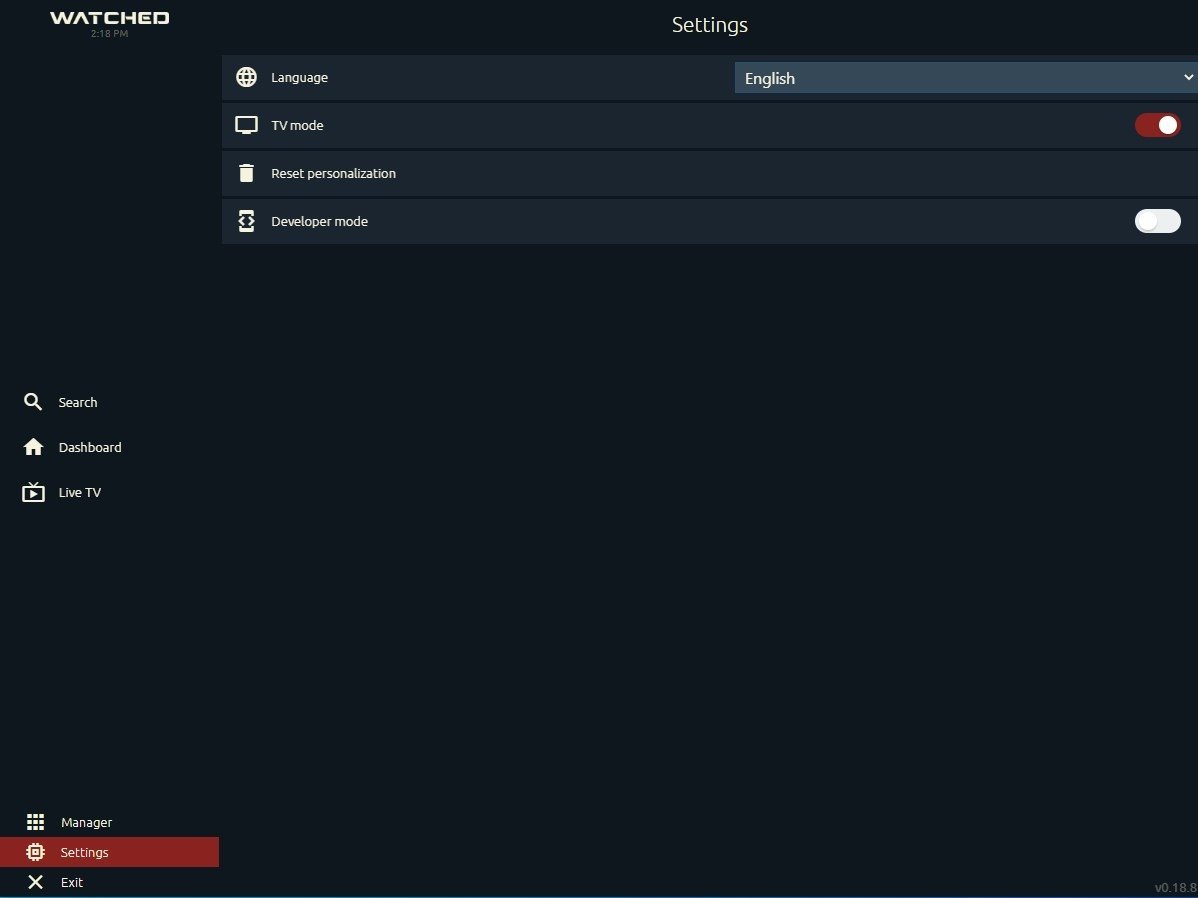The width and height of the screenshot is (1198, 898).
Task: Click the v0.18.8 version number
Action: [x=1176, y=887]
